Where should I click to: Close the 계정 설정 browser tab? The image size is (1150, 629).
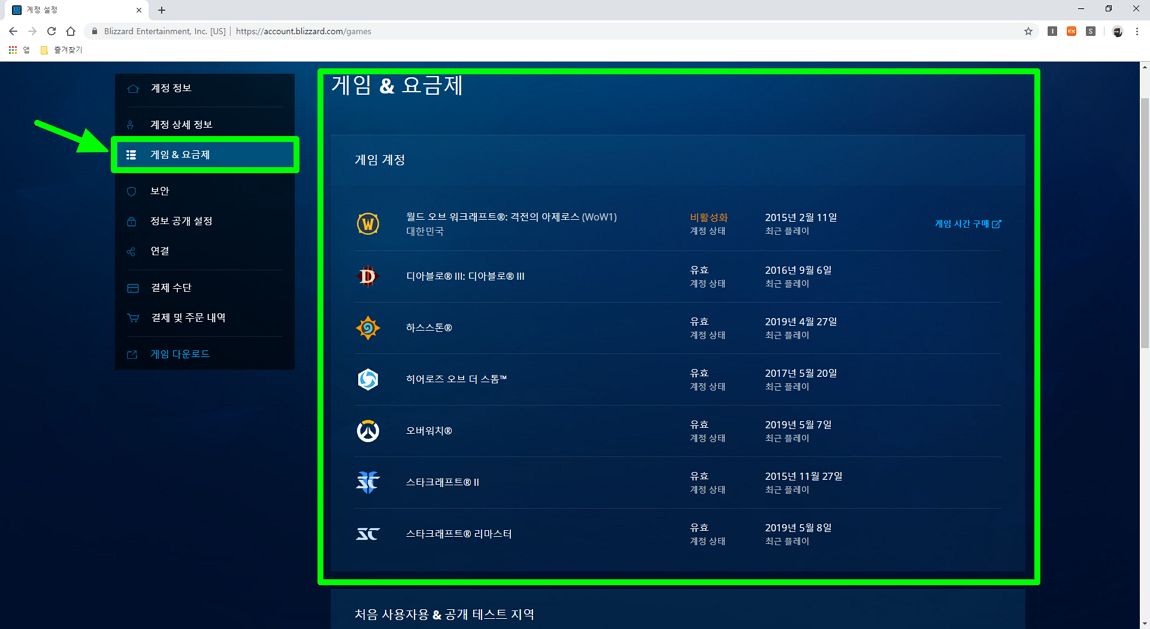coord(139,10)
